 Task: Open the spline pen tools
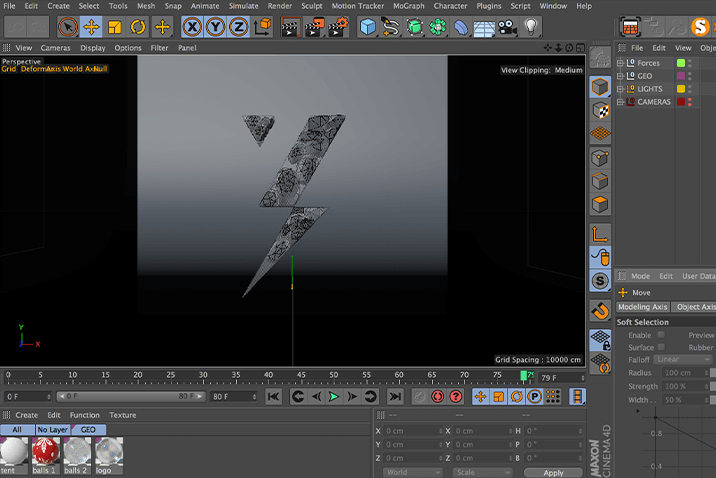tap(391, 27)
